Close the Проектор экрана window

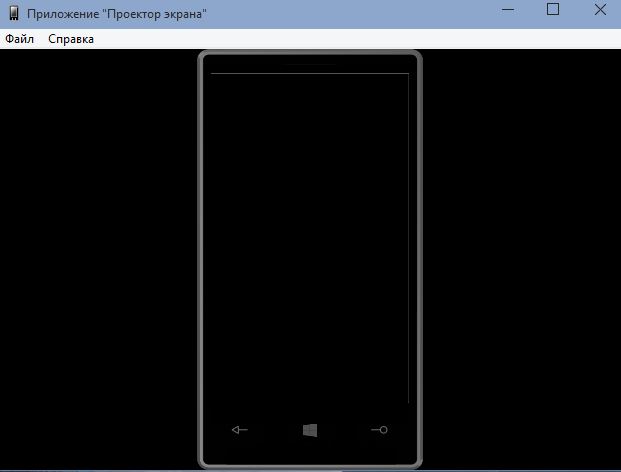[600, 10]
